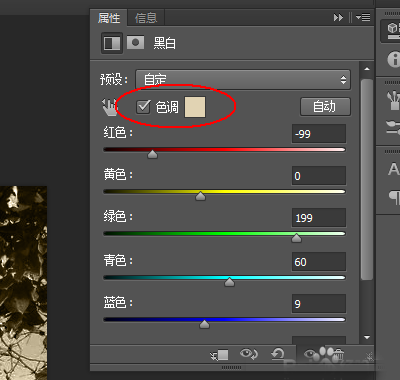Clip adjustment to layer below icon

(220, 354)
